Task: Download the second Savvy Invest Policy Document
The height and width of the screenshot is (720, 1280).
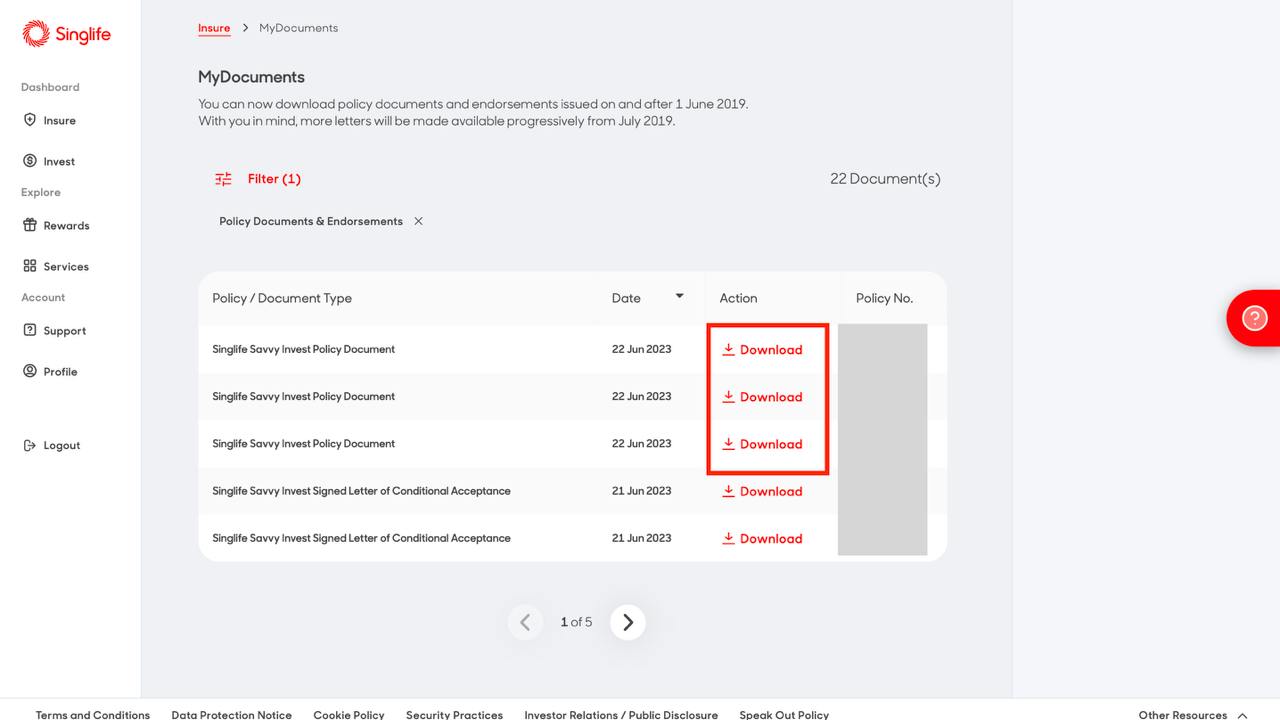Action: 762,397
